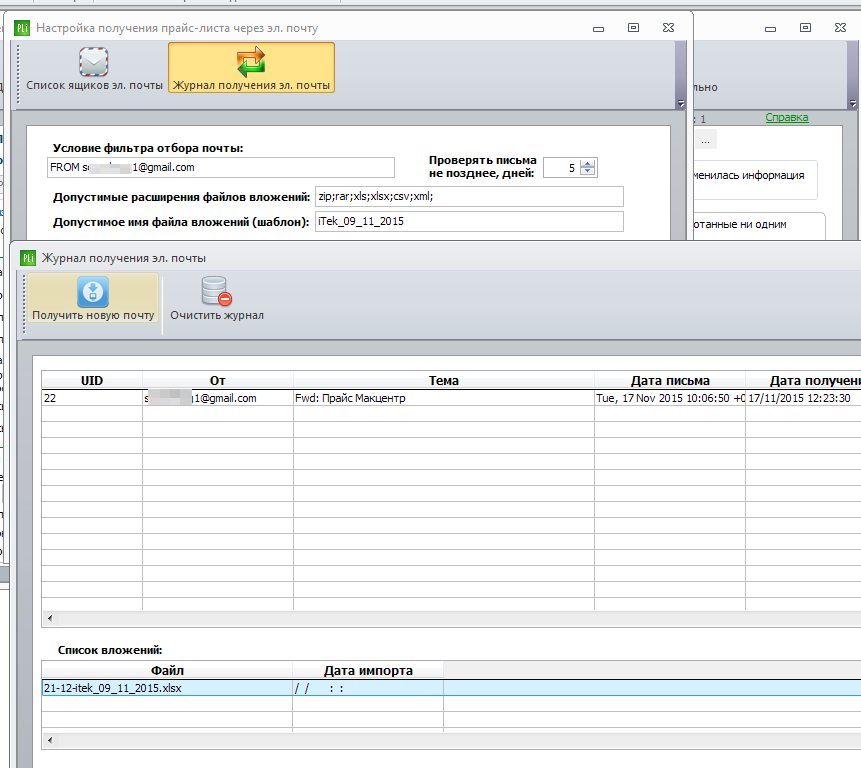Select the email receipt log toolbar button
Screen dimensions: 861x768
pyautogui.click(x=251, y=68)
